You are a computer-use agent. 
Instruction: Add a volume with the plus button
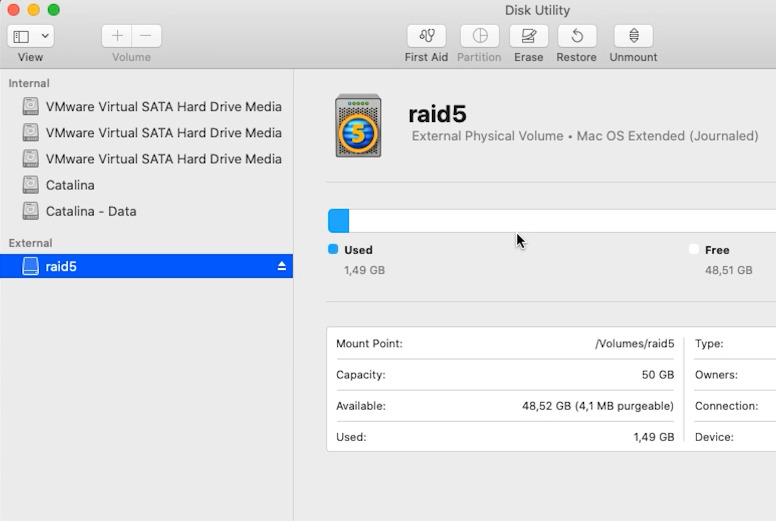(x=117, y=36)
